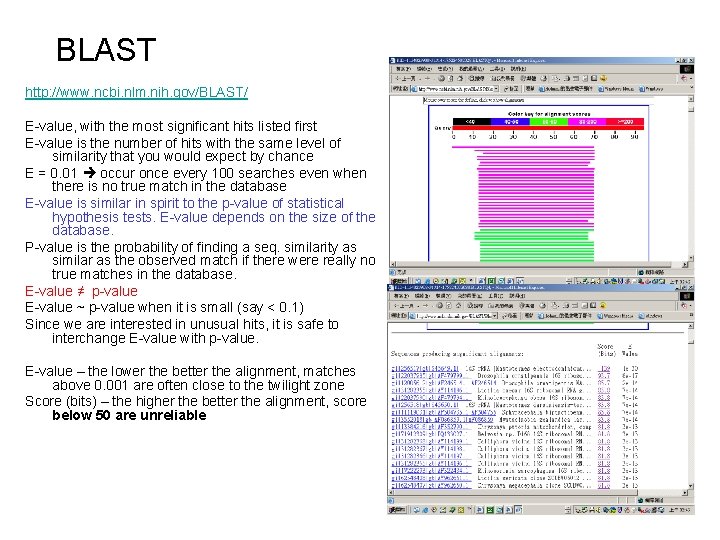Click system tray clock on bottom taskbar

tap(680, 510)
